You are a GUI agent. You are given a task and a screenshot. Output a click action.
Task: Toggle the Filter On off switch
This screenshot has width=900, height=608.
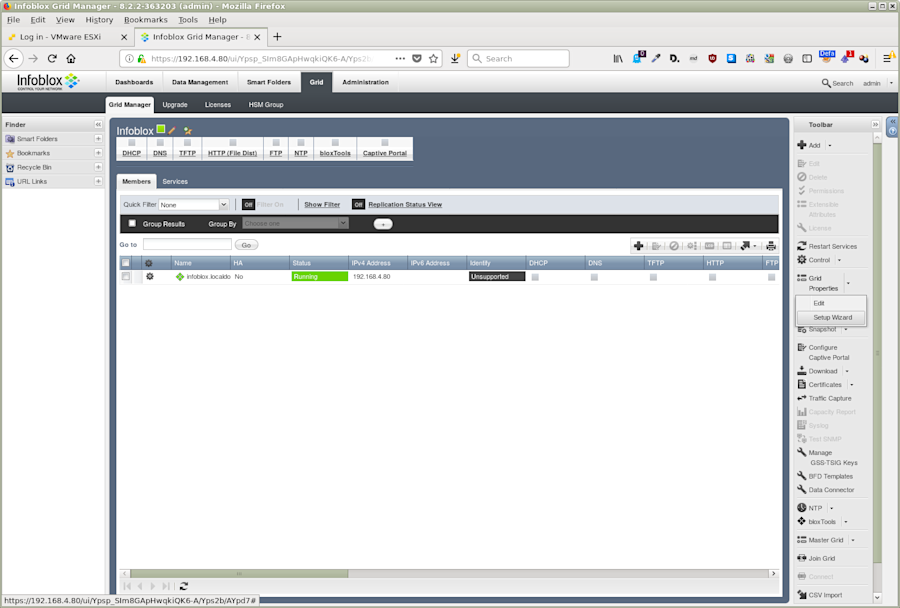click(x=248, y=204)
